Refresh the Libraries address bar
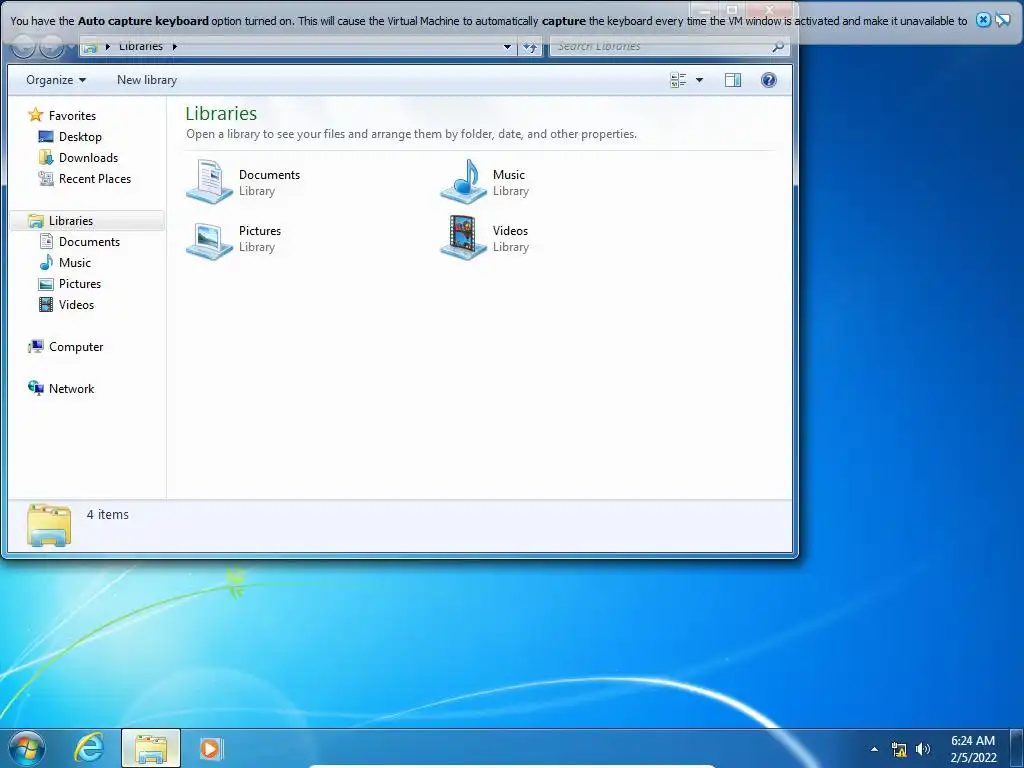 530,46
